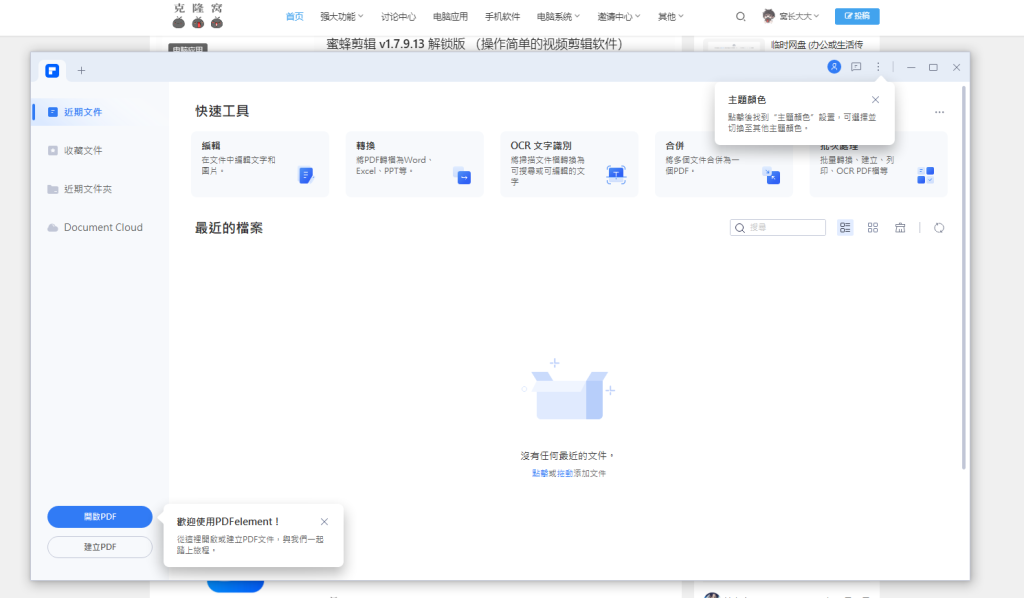
Task: Open the vertical dots settings menu
Action: 878,67
